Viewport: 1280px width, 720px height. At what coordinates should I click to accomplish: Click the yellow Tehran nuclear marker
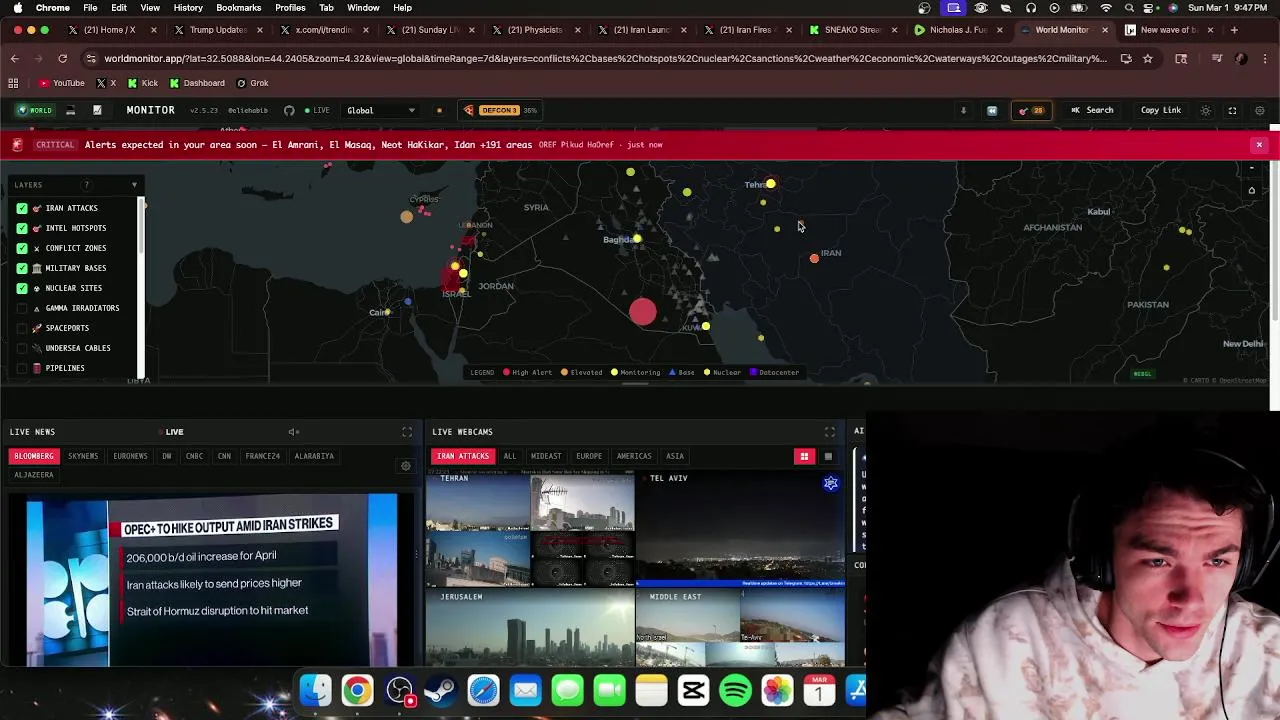click(x=770, y=184)
